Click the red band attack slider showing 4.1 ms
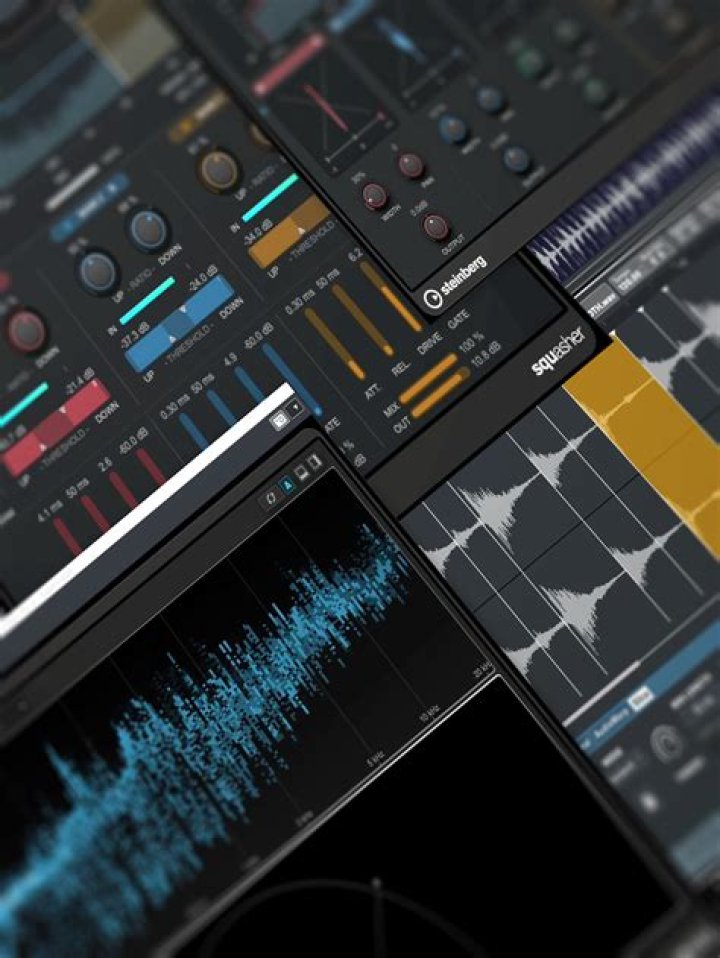 tap(67, 536)
